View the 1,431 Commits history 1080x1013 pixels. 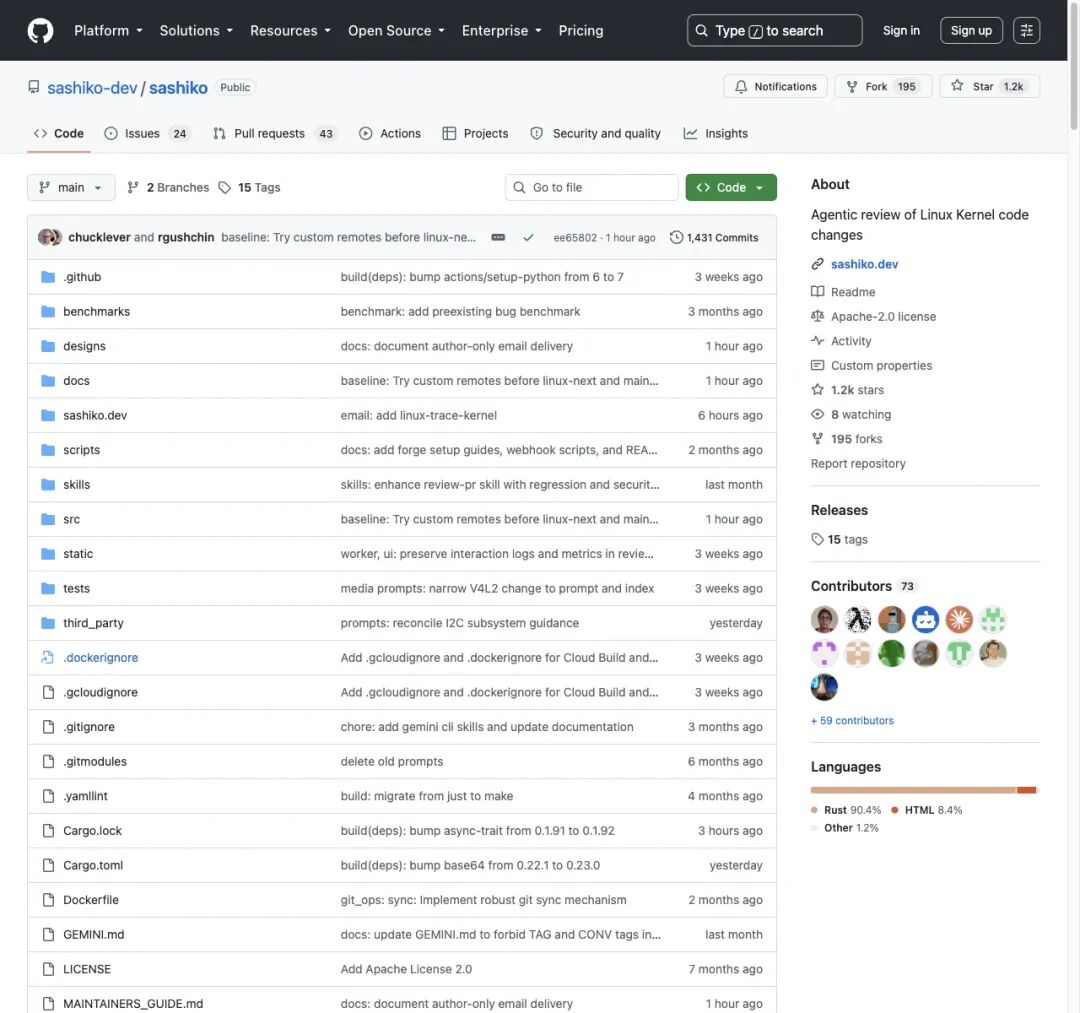714,238
